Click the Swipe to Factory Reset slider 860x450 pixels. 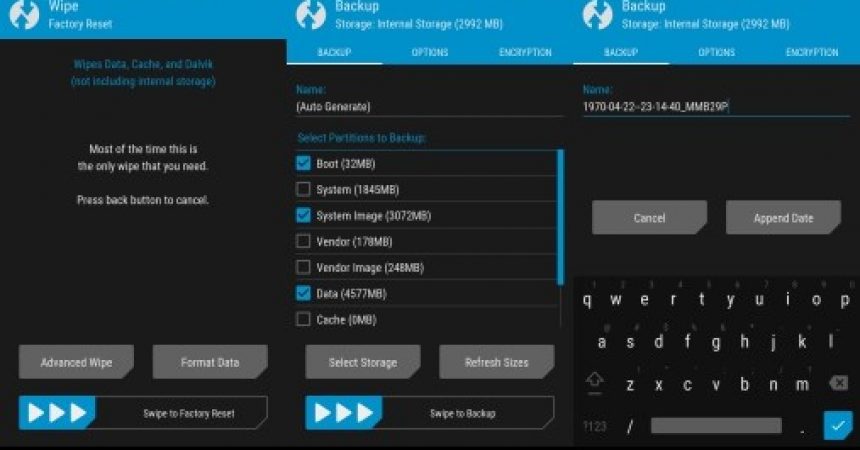coord(143,413)
